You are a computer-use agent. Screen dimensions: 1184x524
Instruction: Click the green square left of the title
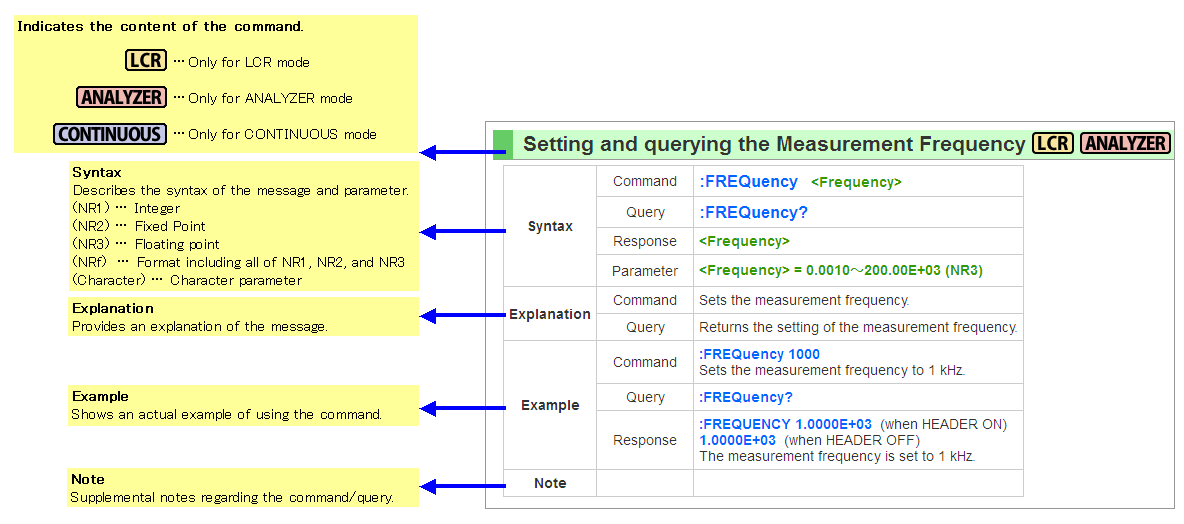[x=502, y=145]
